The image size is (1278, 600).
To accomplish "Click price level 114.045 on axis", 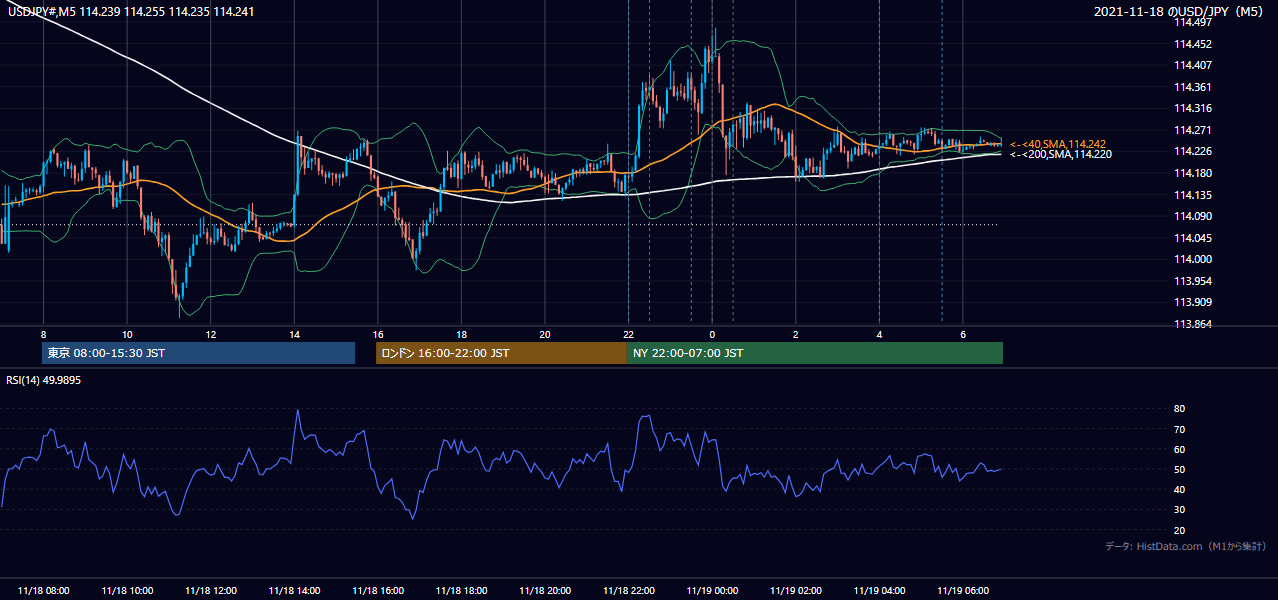I will pyautogui.click(x=1192, y=238).
